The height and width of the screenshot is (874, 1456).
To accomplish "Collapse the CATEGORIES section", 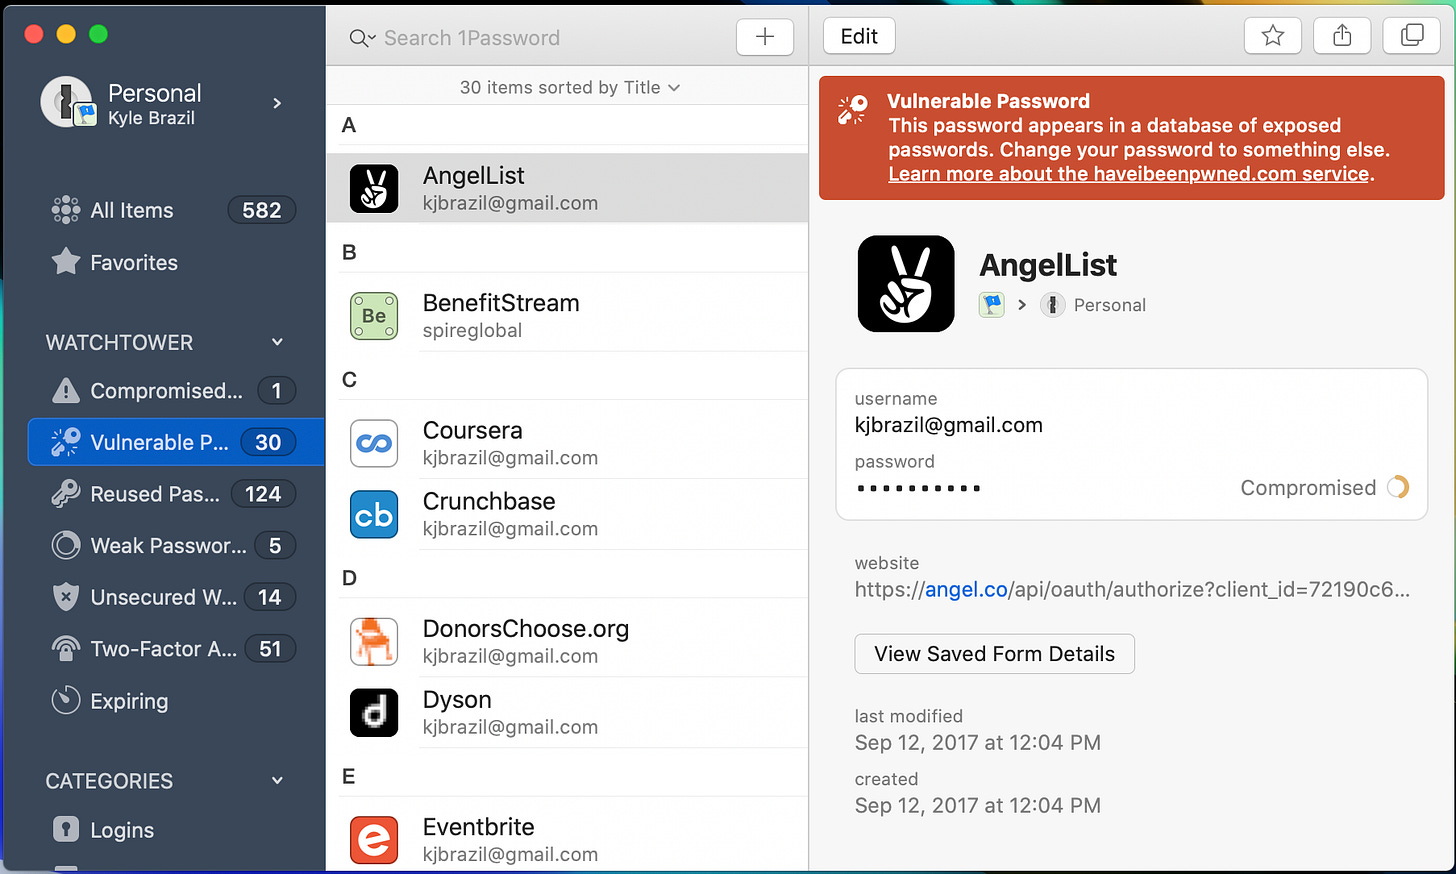I will (x=277, y=781).
